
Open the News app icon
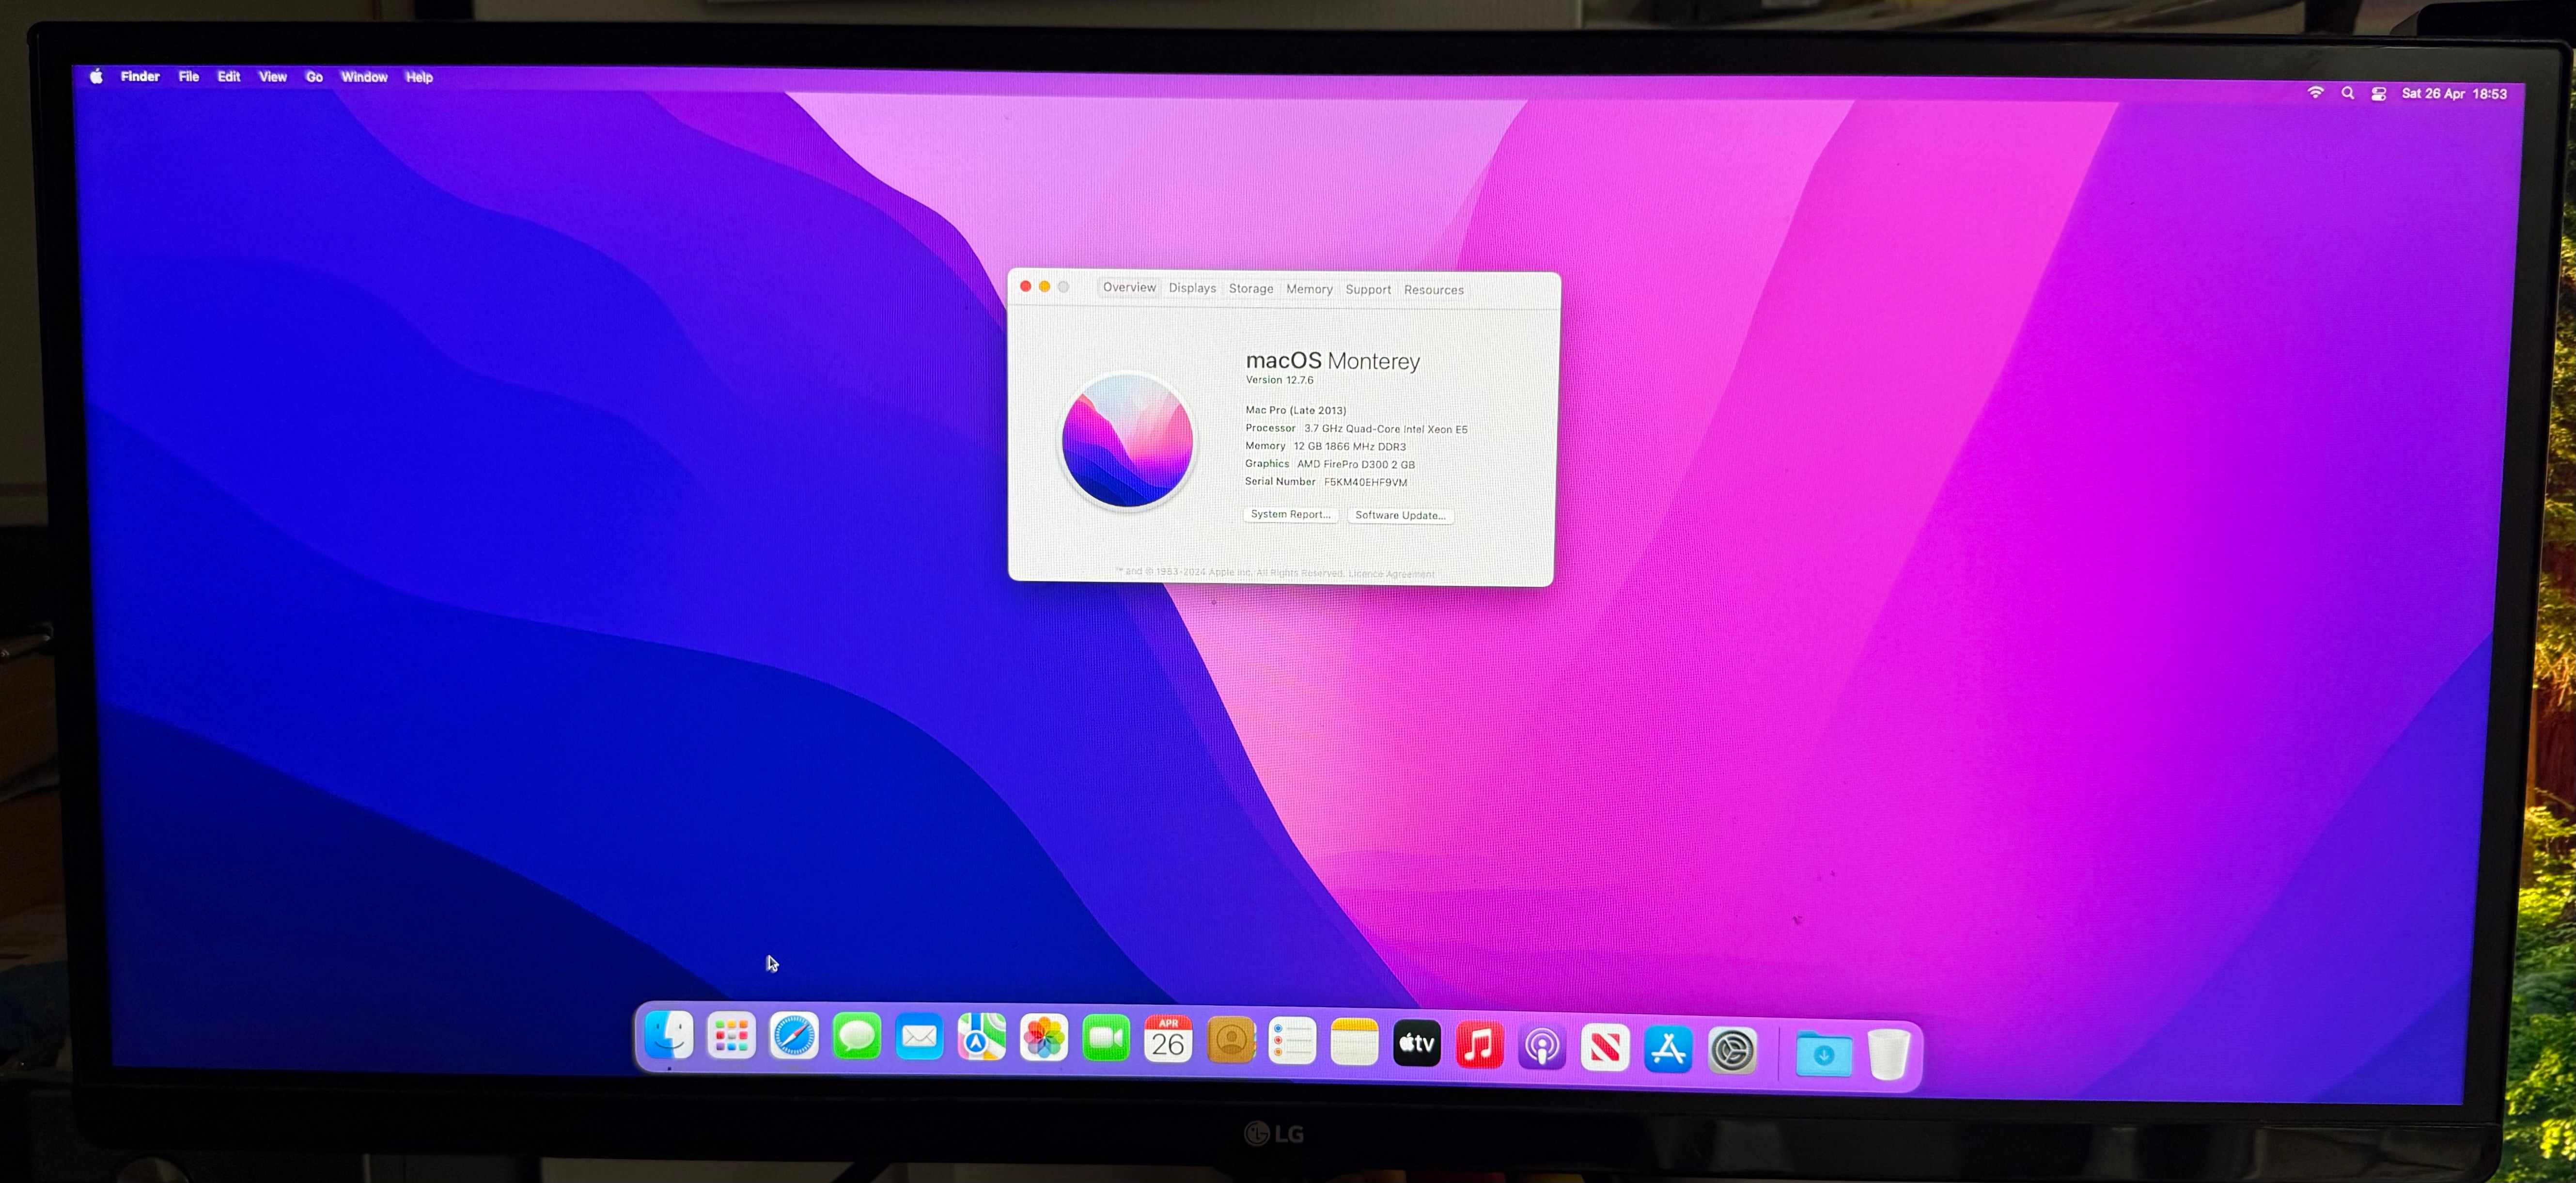[1605, 1048]
